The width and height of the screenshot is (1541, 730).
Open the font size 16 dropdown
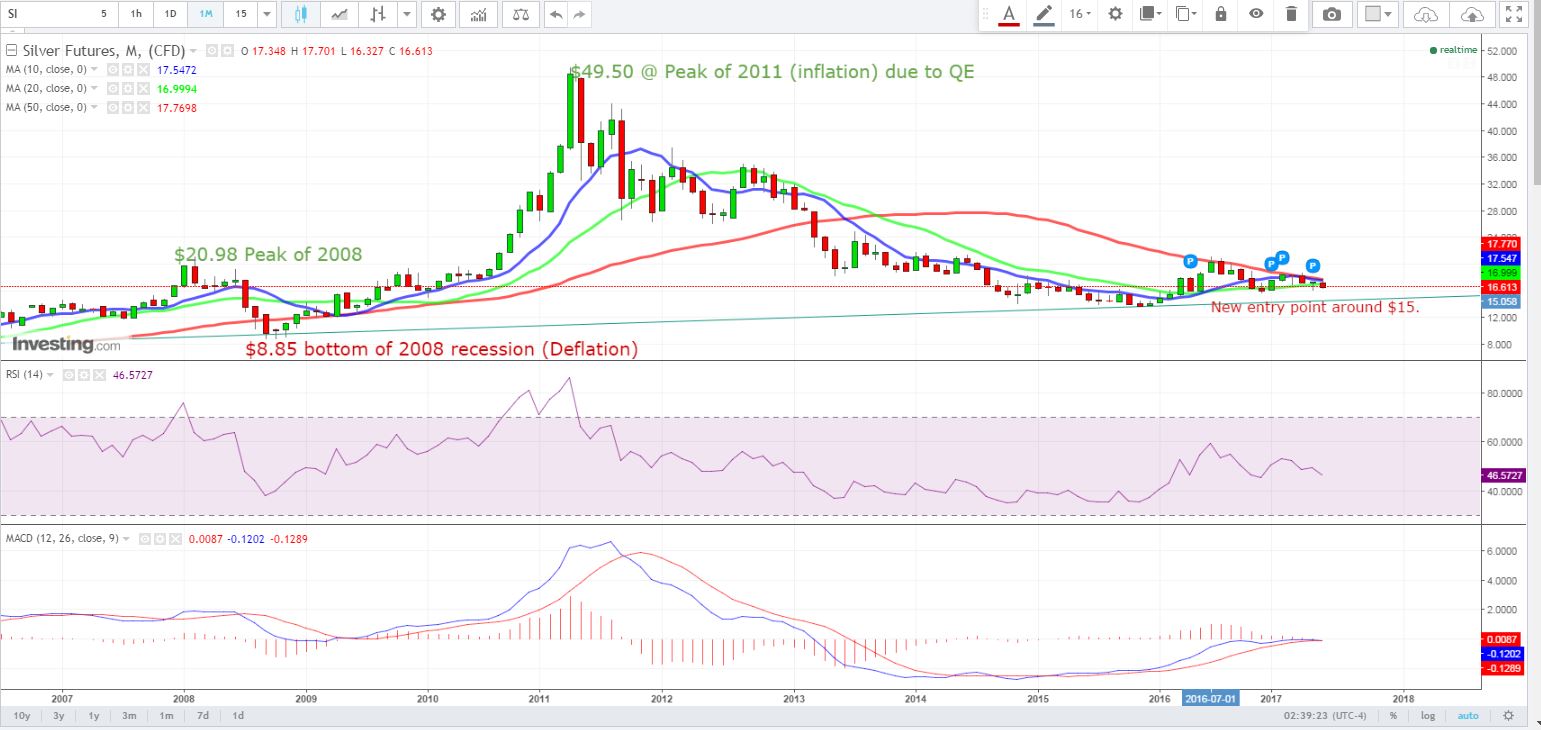pyautogui.click(x=1080, y=14)
